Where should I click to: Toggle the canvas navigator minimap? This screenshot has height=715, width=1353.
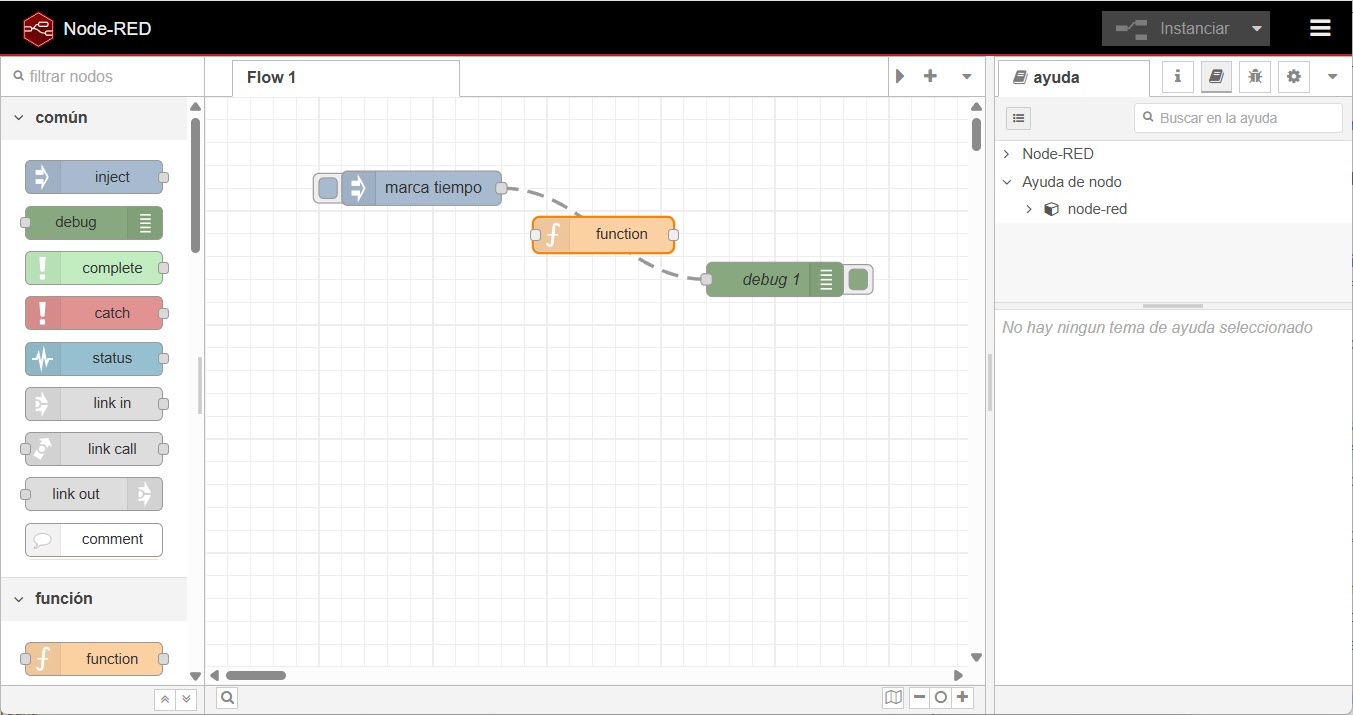point(893,697)
